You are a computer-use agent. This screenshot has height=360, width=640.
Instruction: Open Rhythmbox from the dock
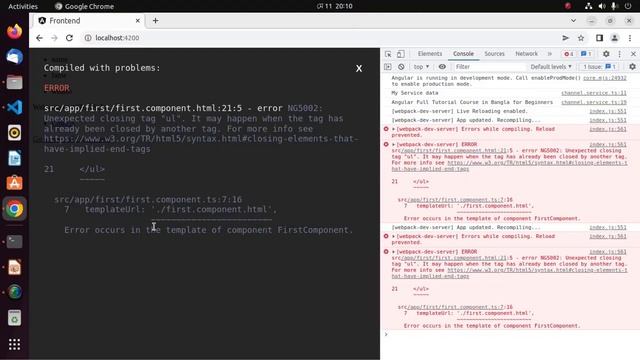pyautogui.click(x=14, y=133)
